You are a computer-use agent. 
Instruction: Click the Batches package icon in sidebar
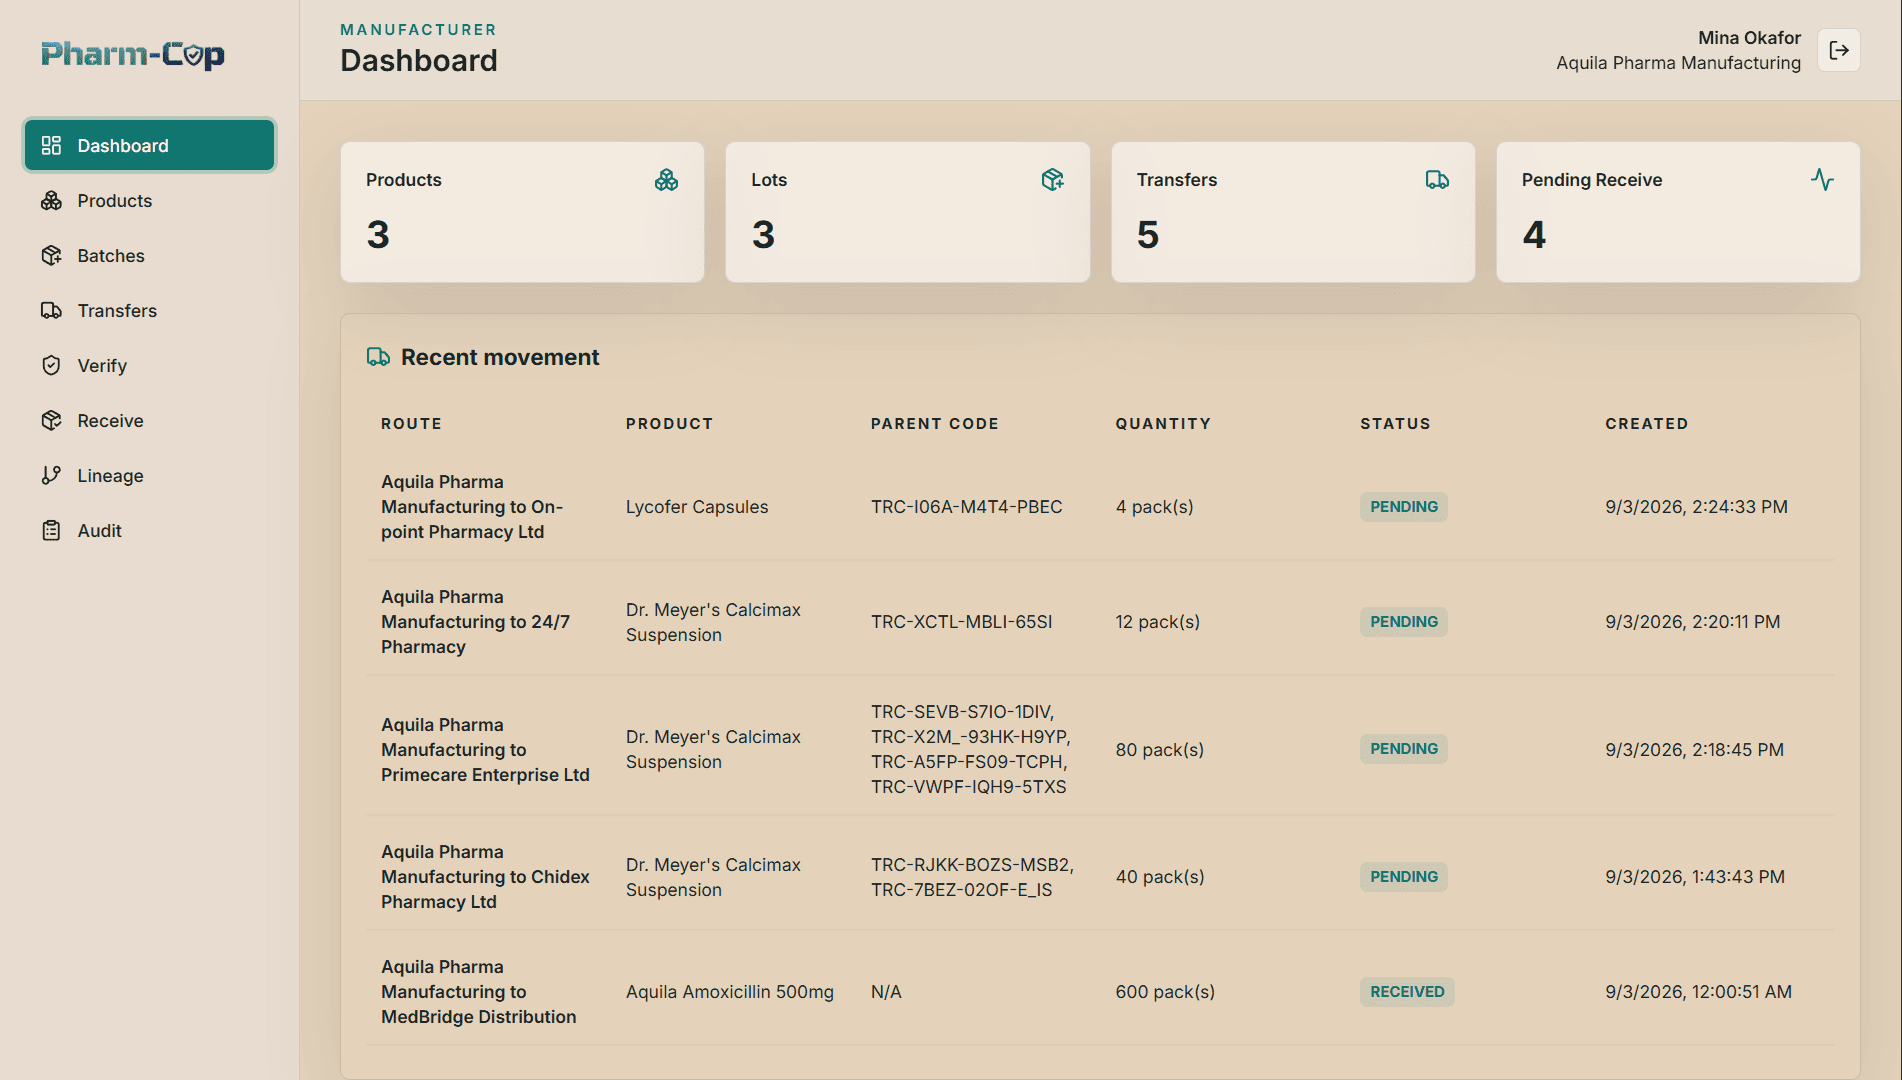51,256
